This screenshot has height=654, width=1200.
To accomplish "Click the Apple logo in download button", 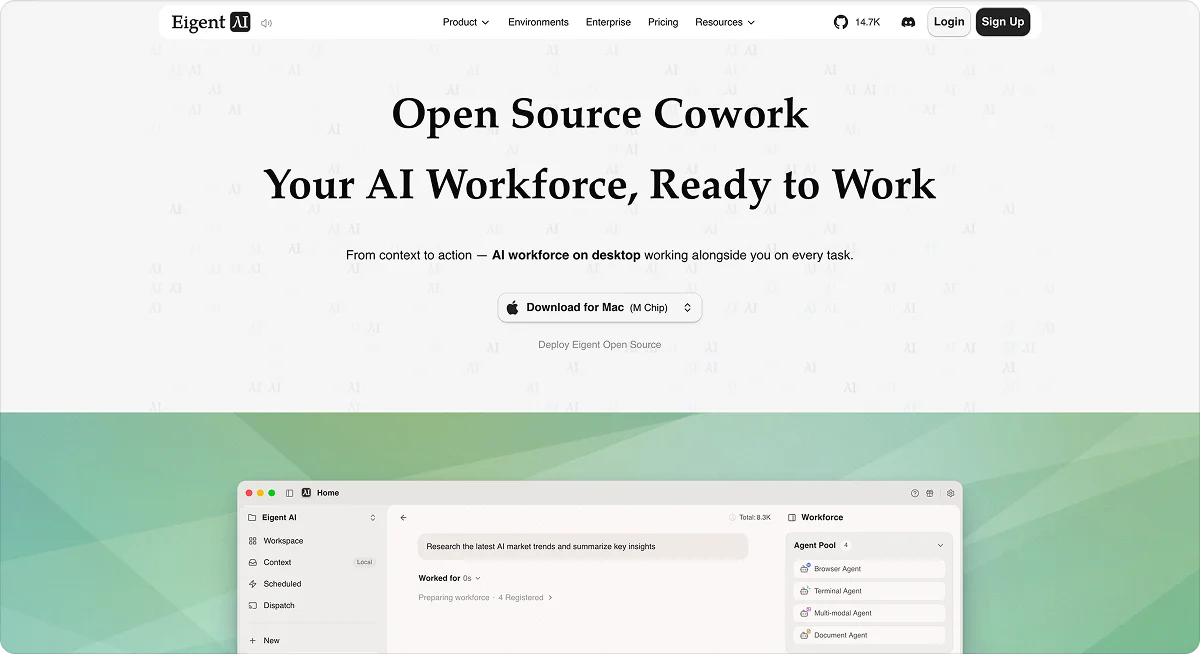I will [513, 308].
